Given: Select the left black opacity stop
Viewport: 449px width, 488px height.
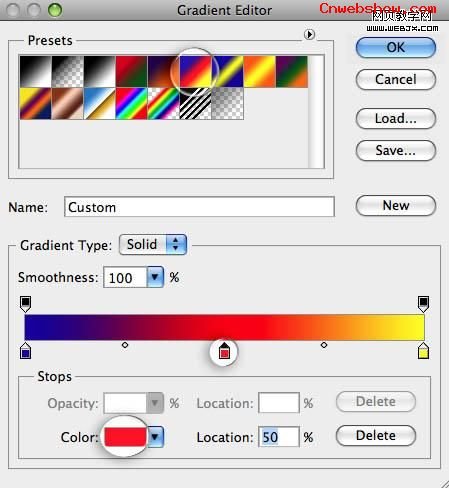Looking at the screenshot, I should click(26, 304).
